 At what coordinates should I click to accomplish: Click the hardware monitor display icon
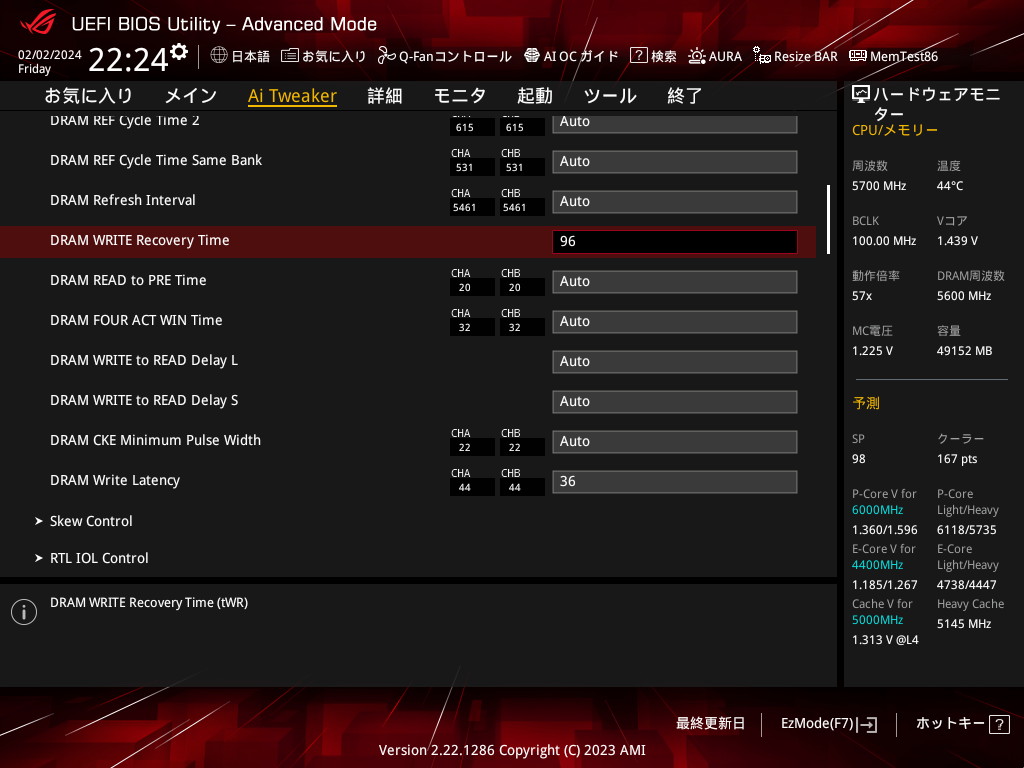pos(861,95)
